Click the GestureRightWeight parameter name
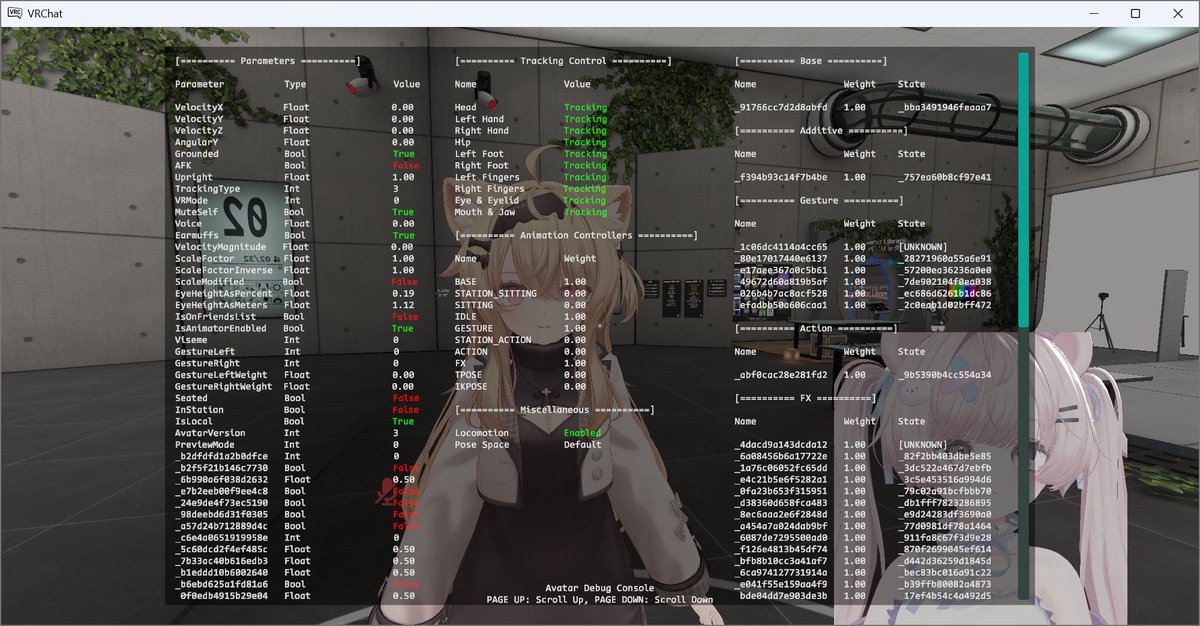Screen dimensions: 1200x626 224,387
